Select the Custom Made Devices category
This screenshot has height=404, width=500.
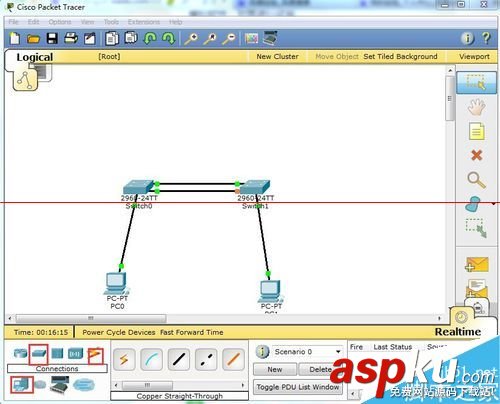click(60, 384)
